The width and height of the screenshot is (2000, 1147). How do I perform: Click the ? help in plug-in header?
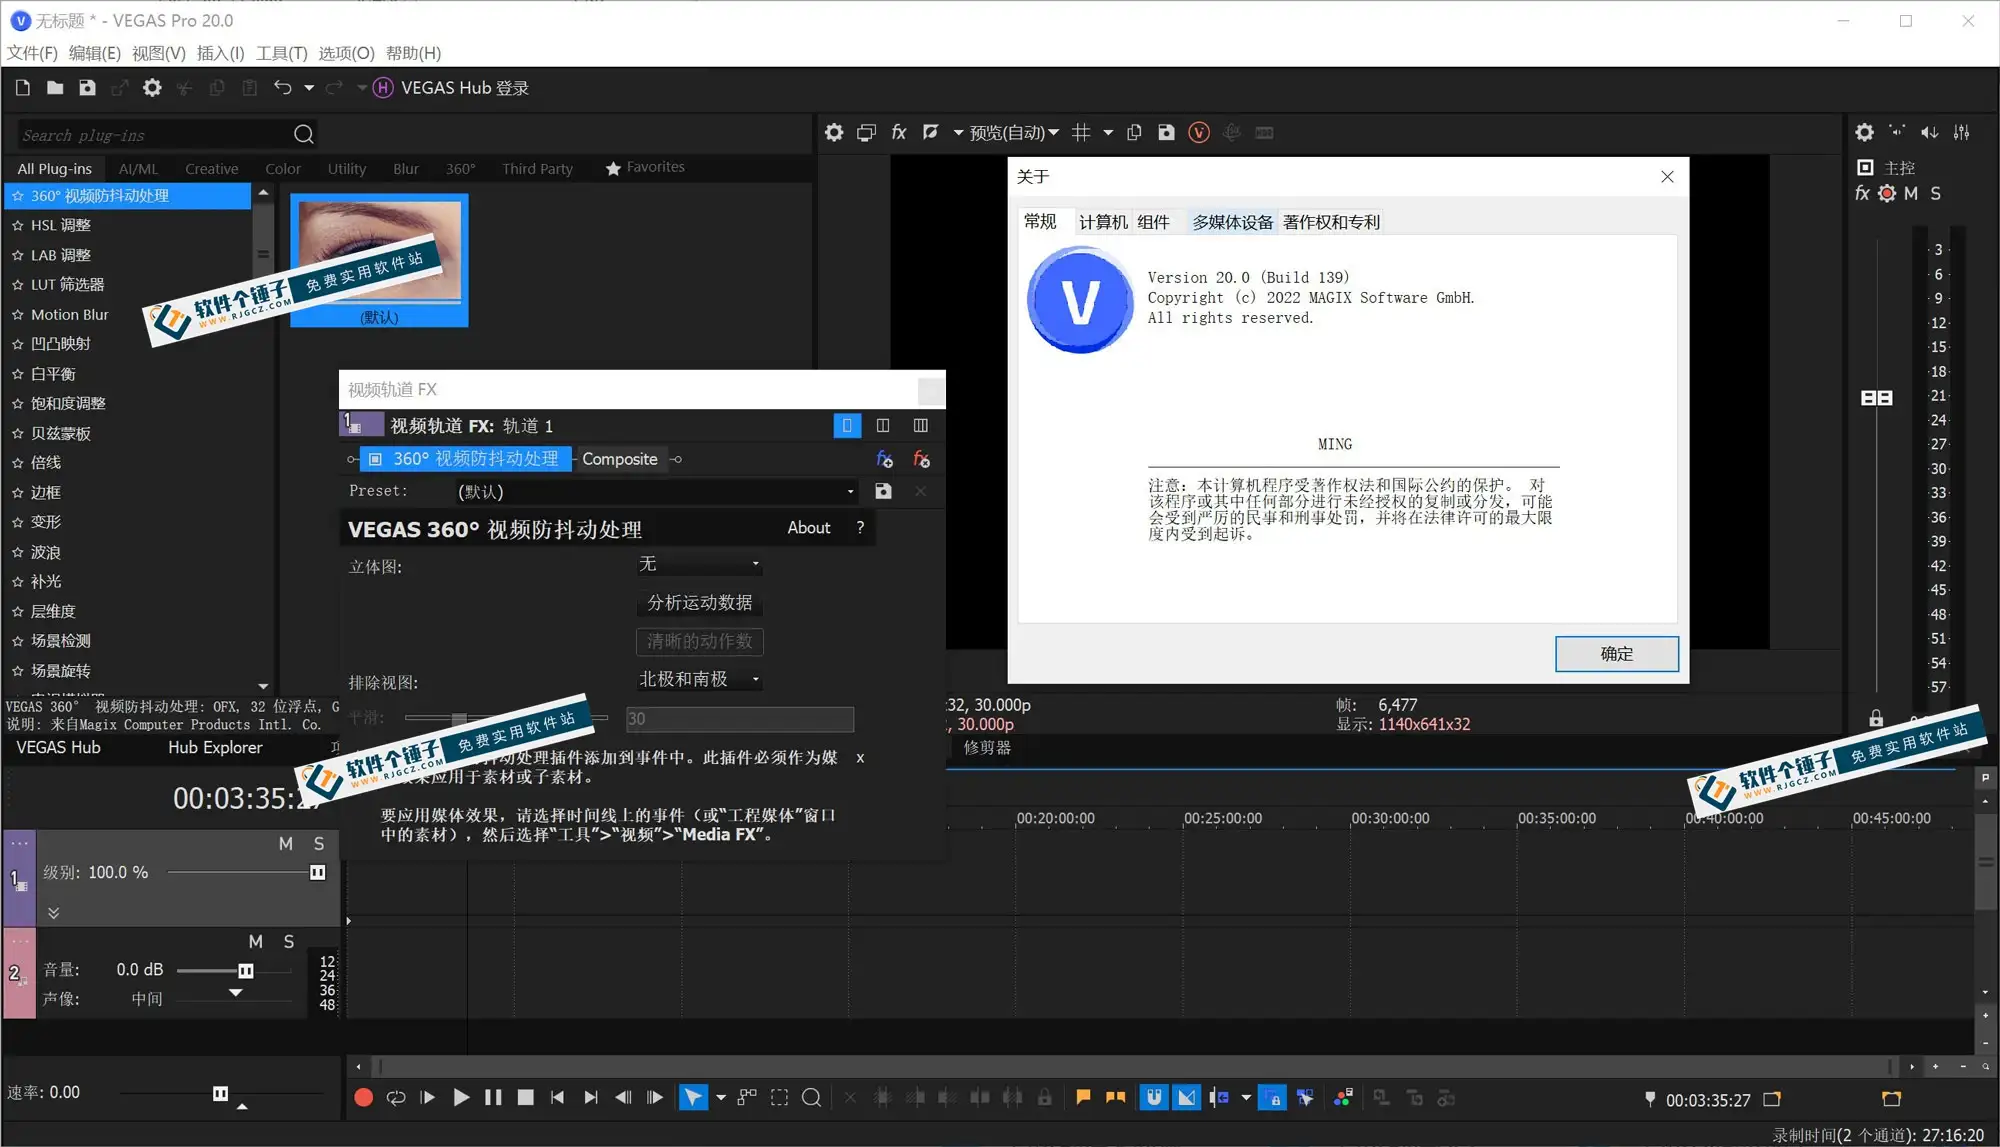(860, 528)
